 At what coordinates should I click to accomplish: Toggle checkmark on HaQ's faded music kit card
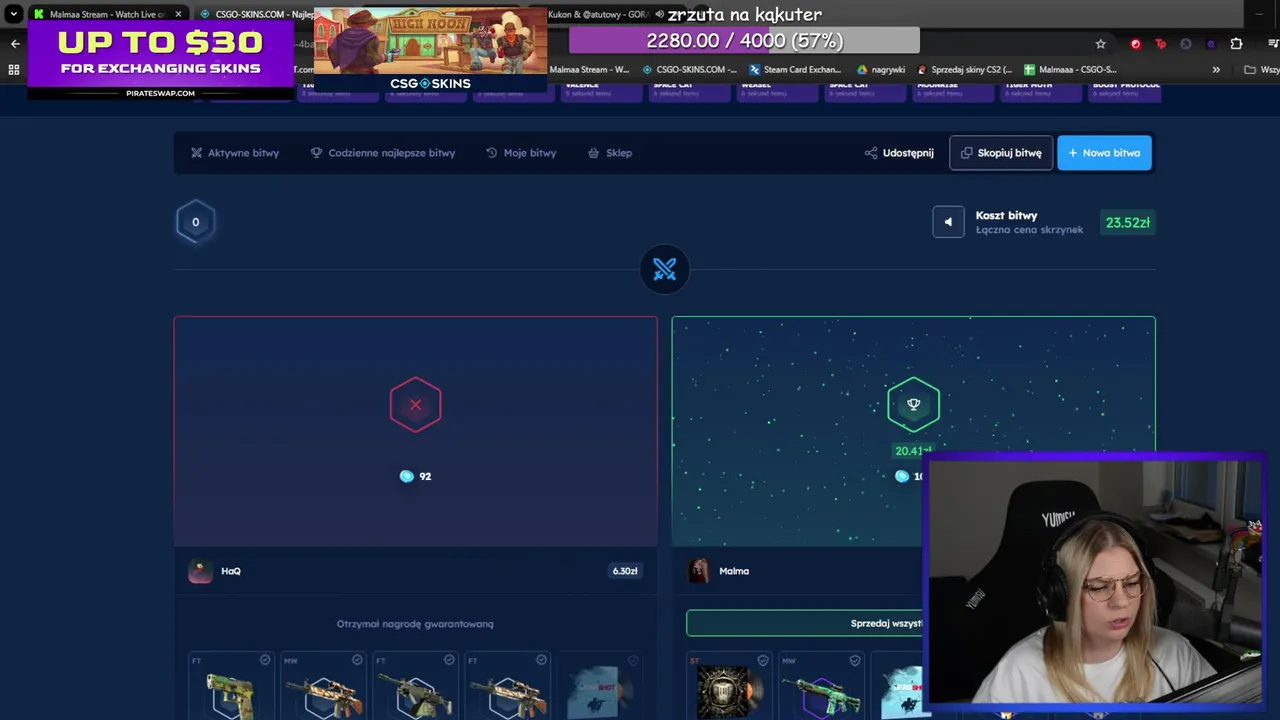coord(633,660)
